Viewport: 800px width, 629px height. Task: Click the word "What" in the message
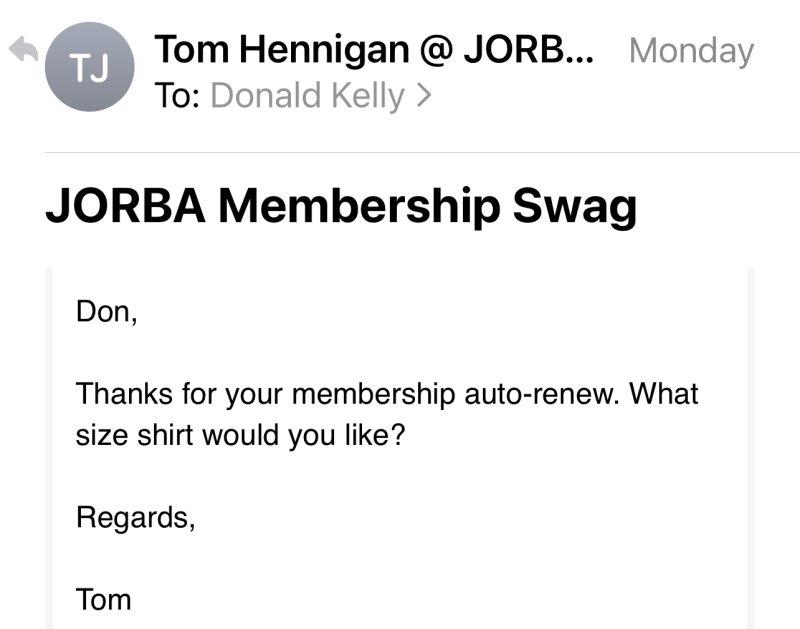pyautogui.click(x=665, y=393)
